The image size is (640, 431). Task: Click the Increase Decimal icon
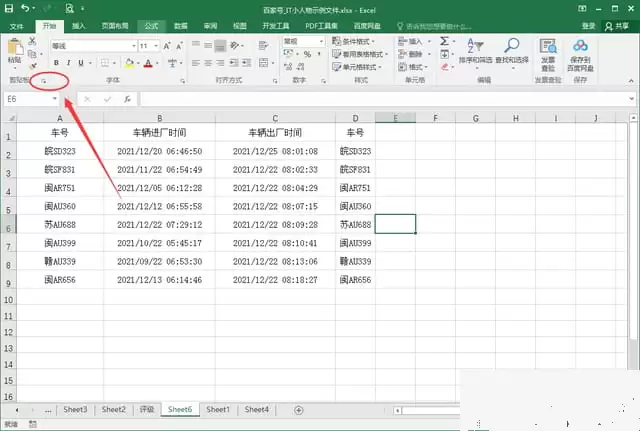point(288,66)
